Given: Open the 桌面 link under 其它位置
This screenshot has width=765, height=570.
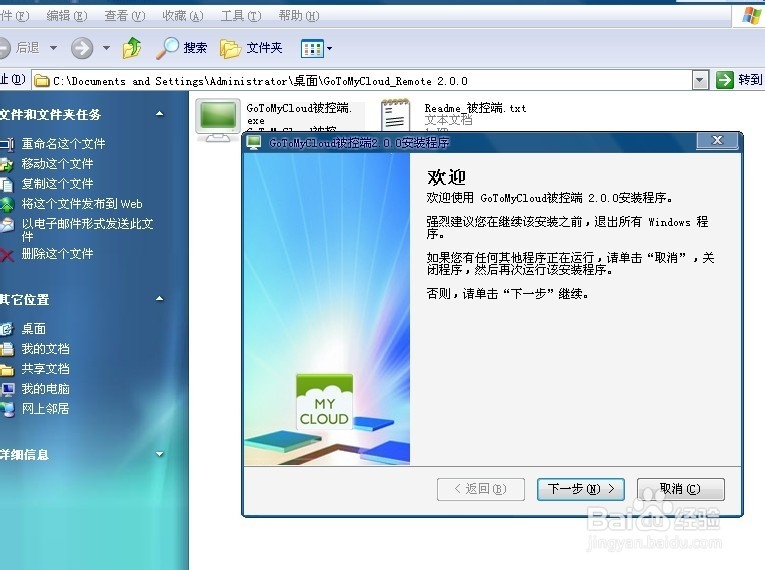Looking at the screenshot, I should 34,329.
